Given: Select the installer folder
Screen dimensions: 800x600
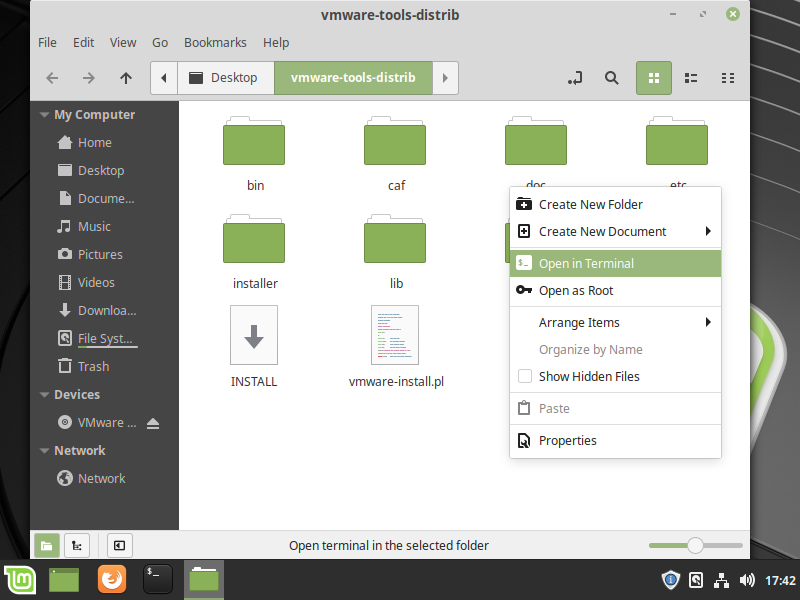Looking at the screenshot, I should [x=254, y=252].
